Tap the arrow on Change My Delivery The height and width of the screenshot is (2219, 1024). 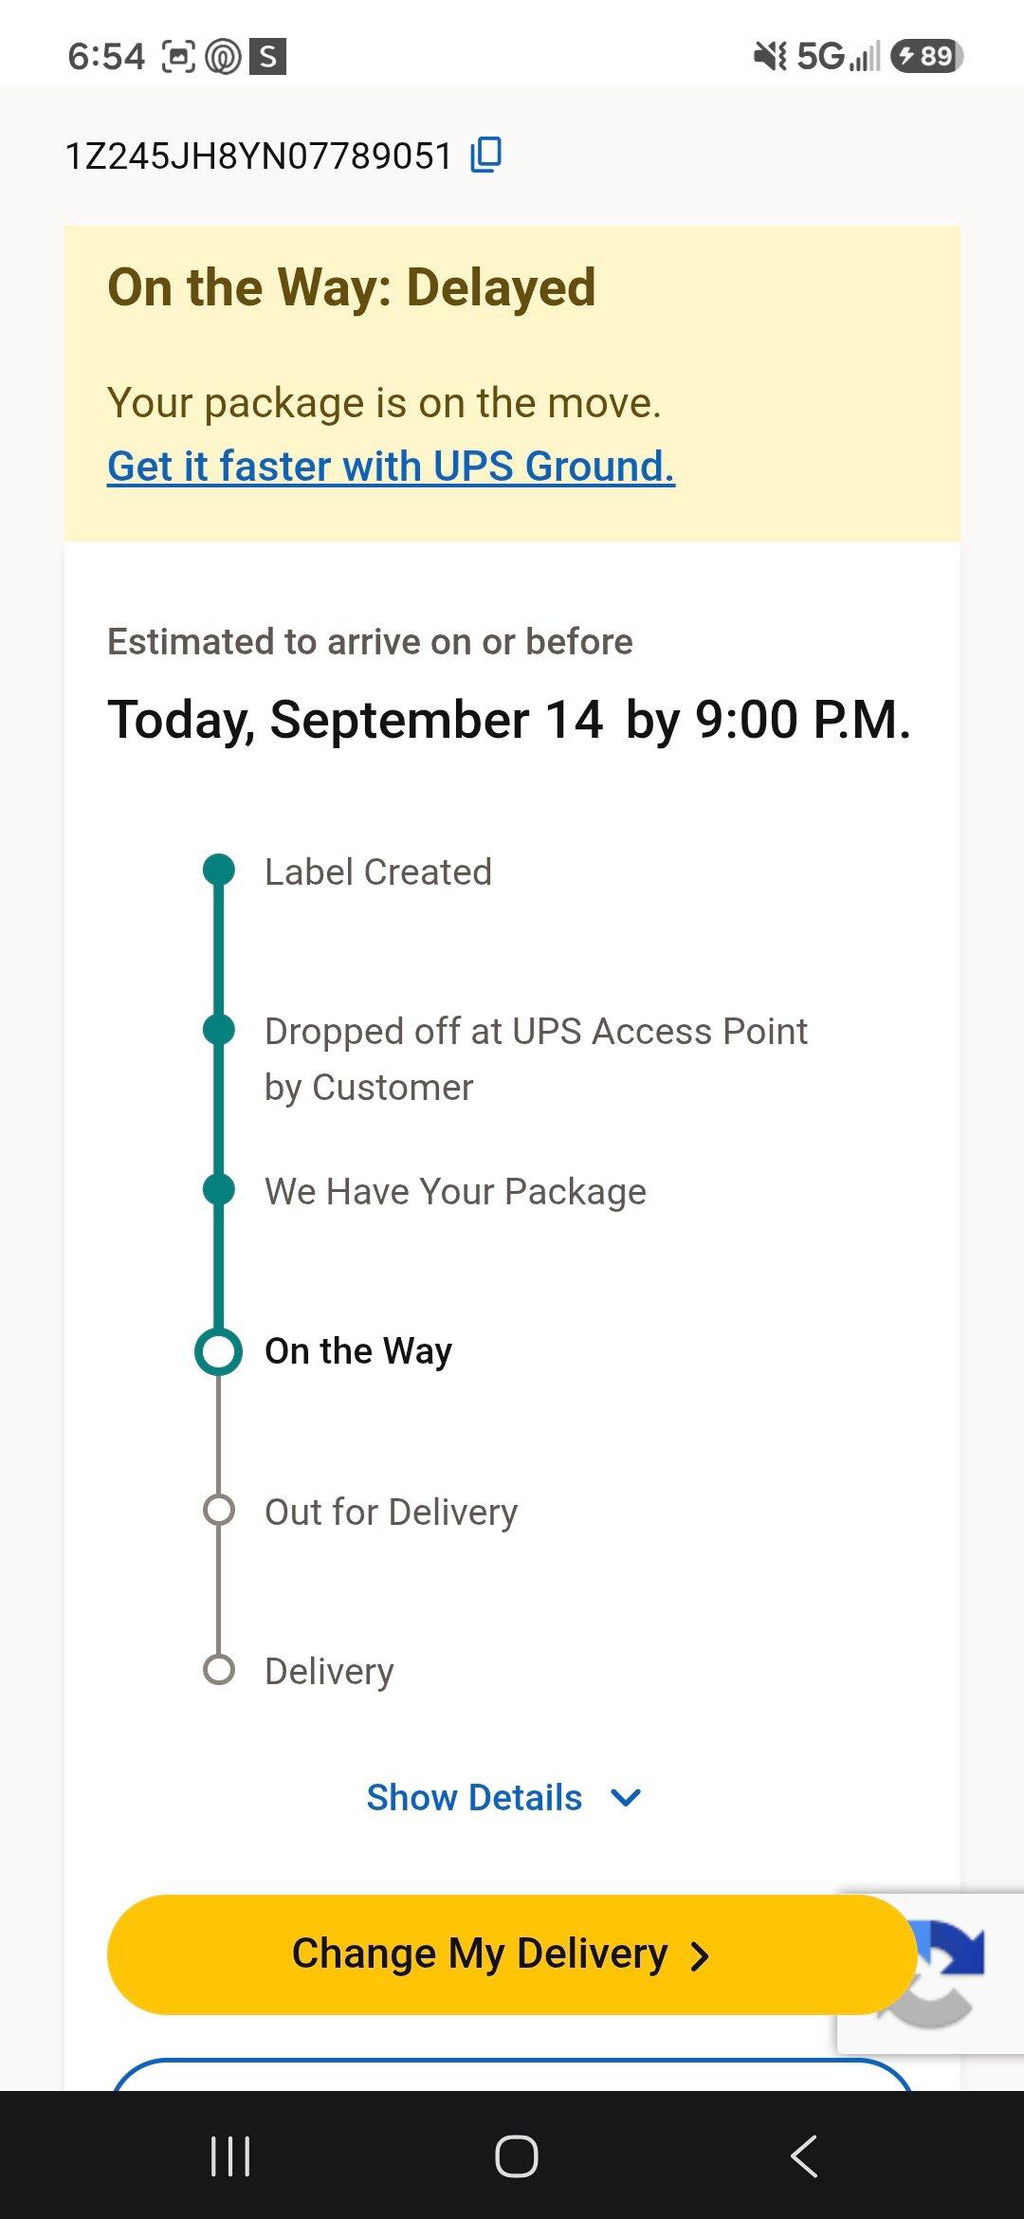click(700, 1956)
